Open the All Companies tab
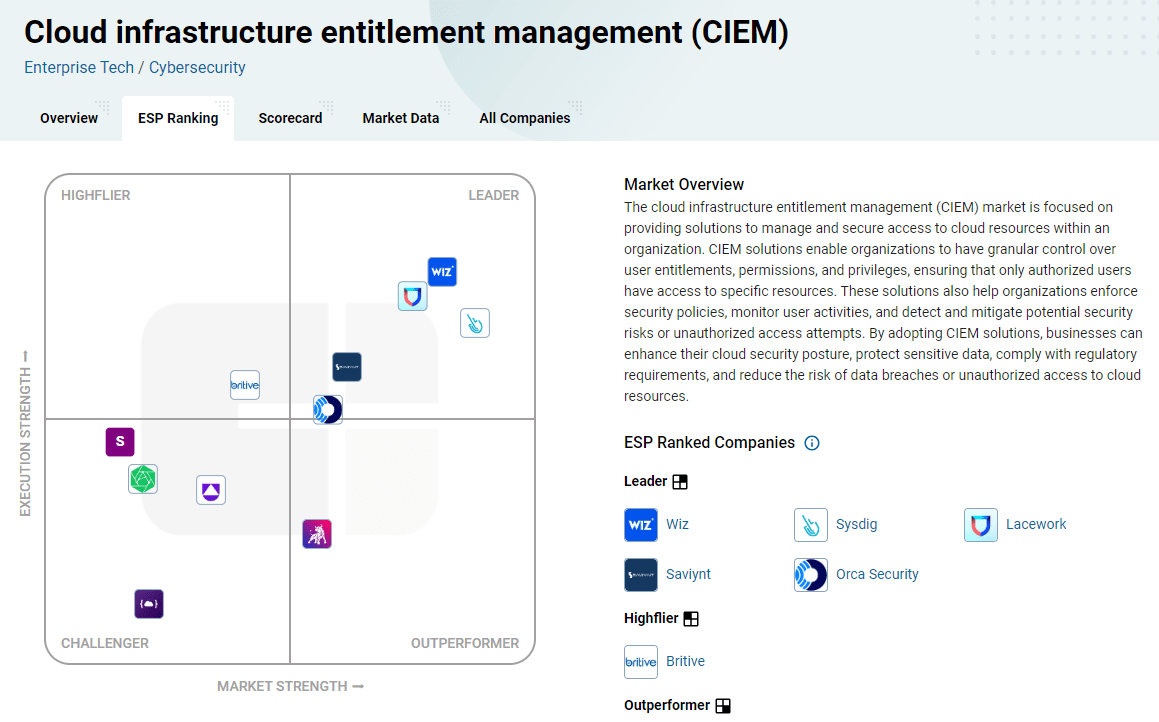Screen dimensions: 1159x722 point(524,118)
